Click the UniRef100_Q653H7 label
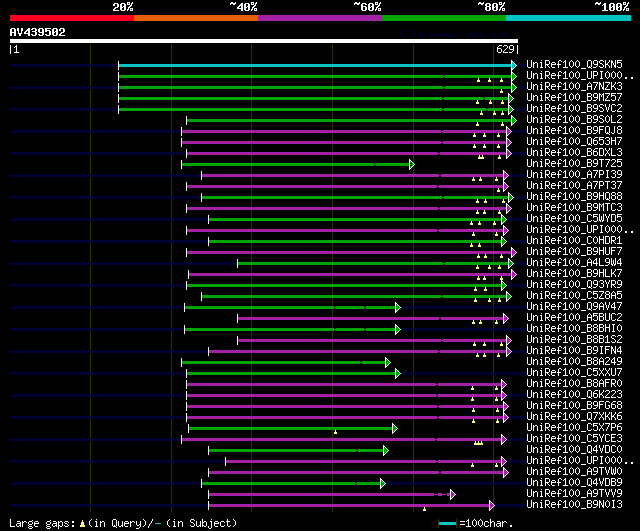 point(574,141)
